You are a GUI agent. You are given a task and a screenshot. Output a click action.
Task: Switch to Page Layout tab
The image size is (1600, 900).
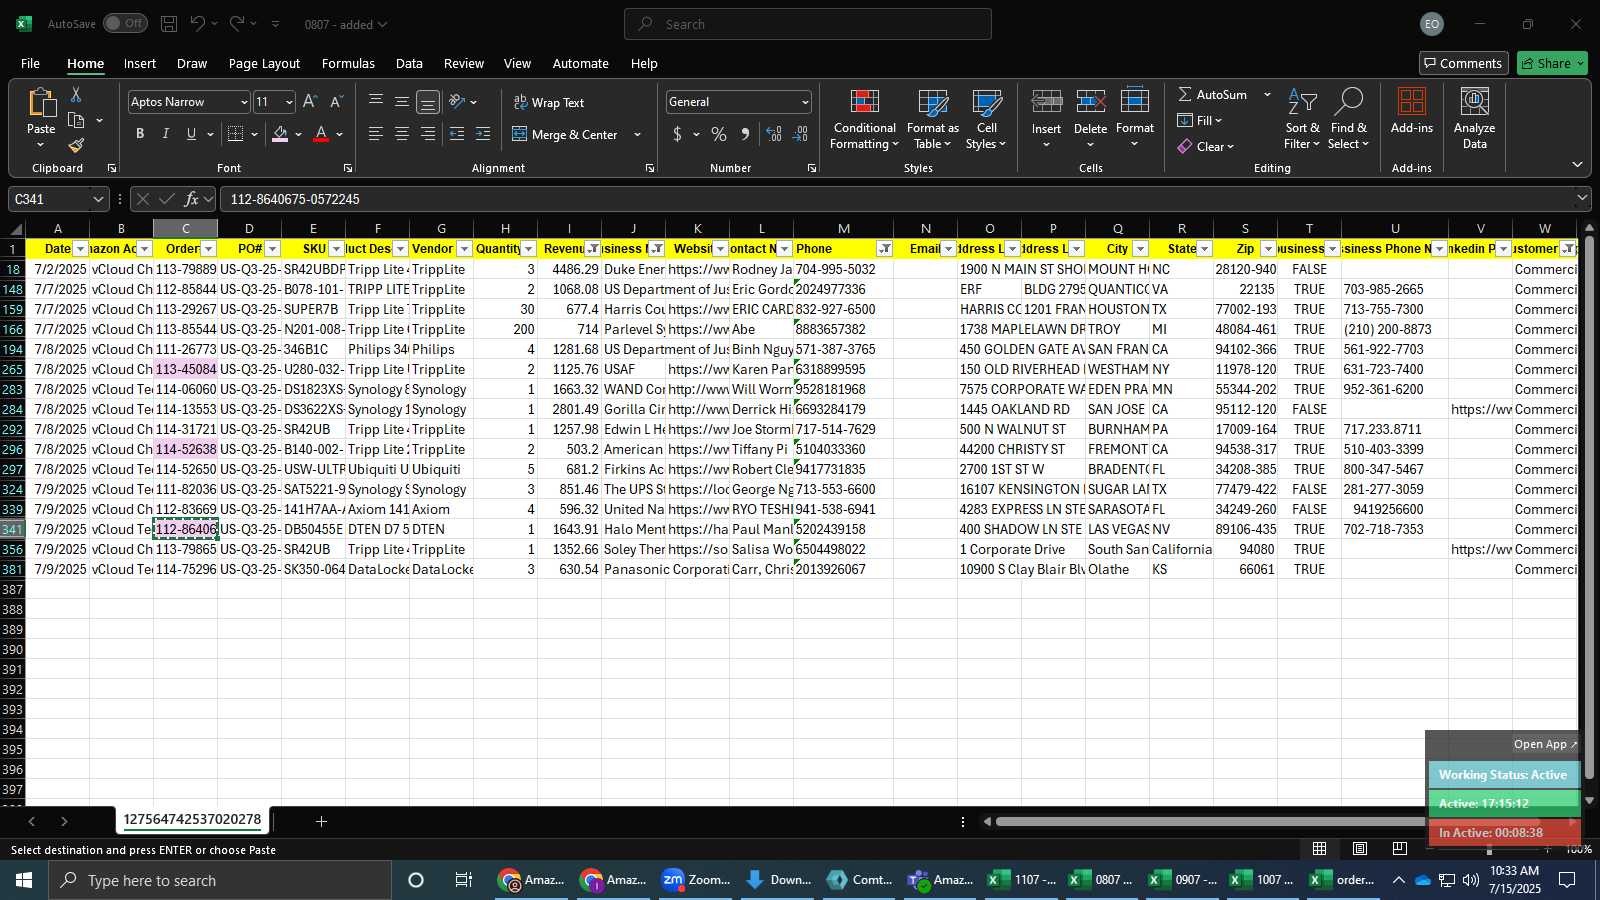point(264,63)
